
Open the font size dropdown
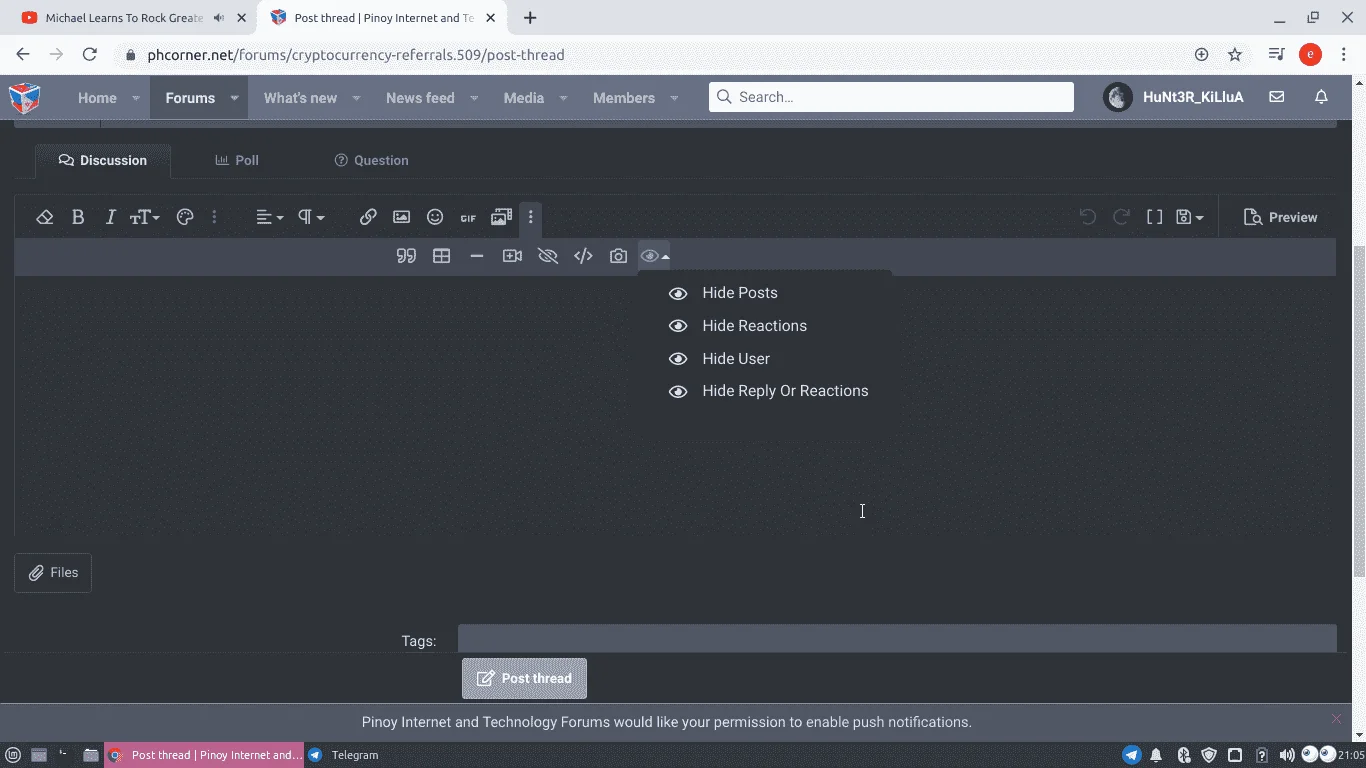[x=145, y=217]
